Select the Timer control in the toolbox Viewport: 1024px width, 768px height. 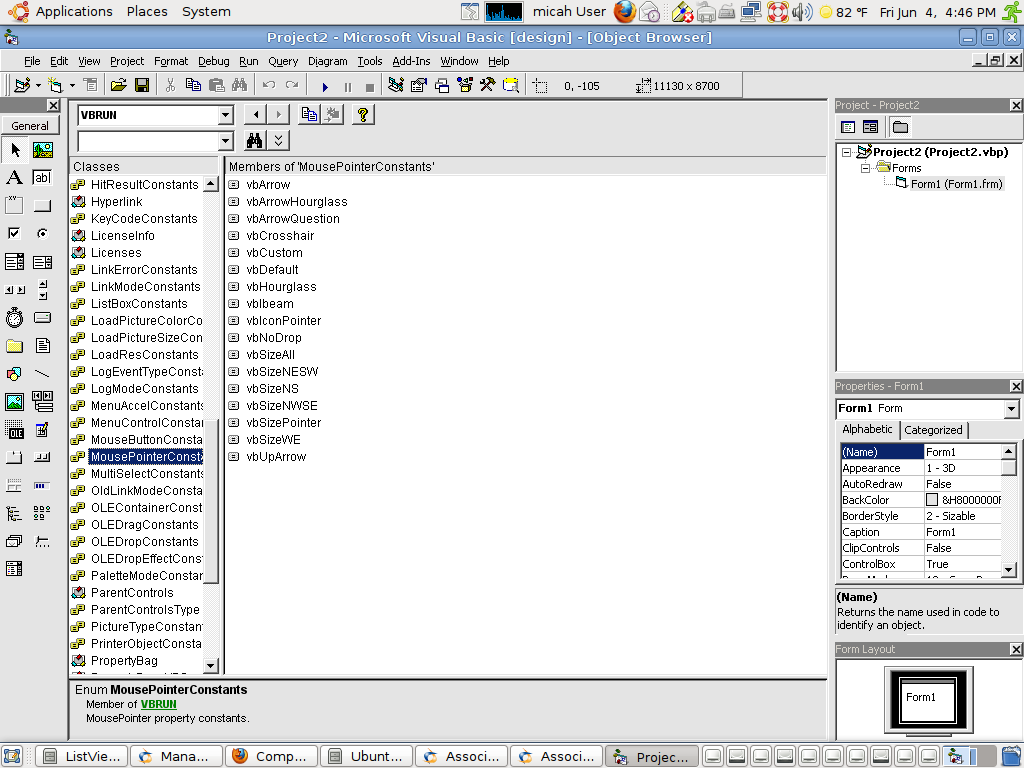[15, 317]
